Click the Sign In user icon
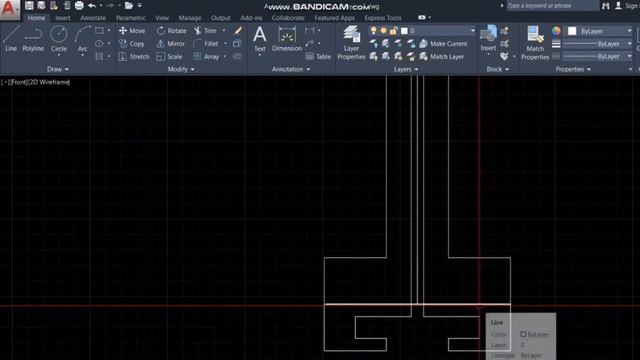Viewport: 640px width, 360px height. tap(619, 5)
